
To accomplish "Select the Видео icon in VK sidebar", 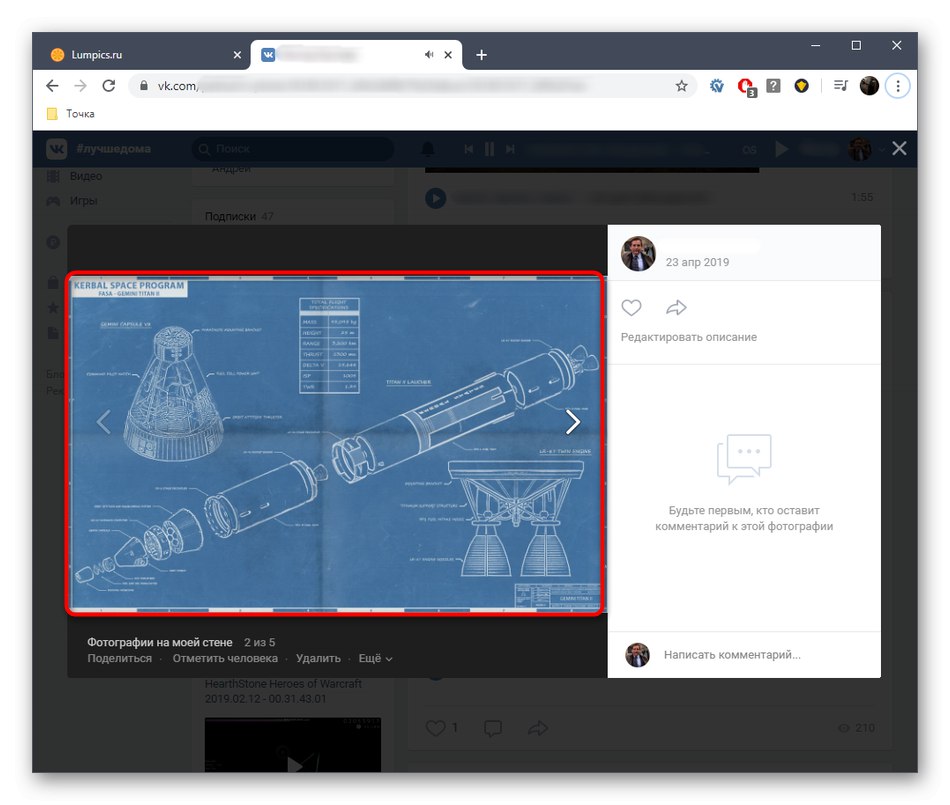I will pyautogui.click(x=52, y=175).
